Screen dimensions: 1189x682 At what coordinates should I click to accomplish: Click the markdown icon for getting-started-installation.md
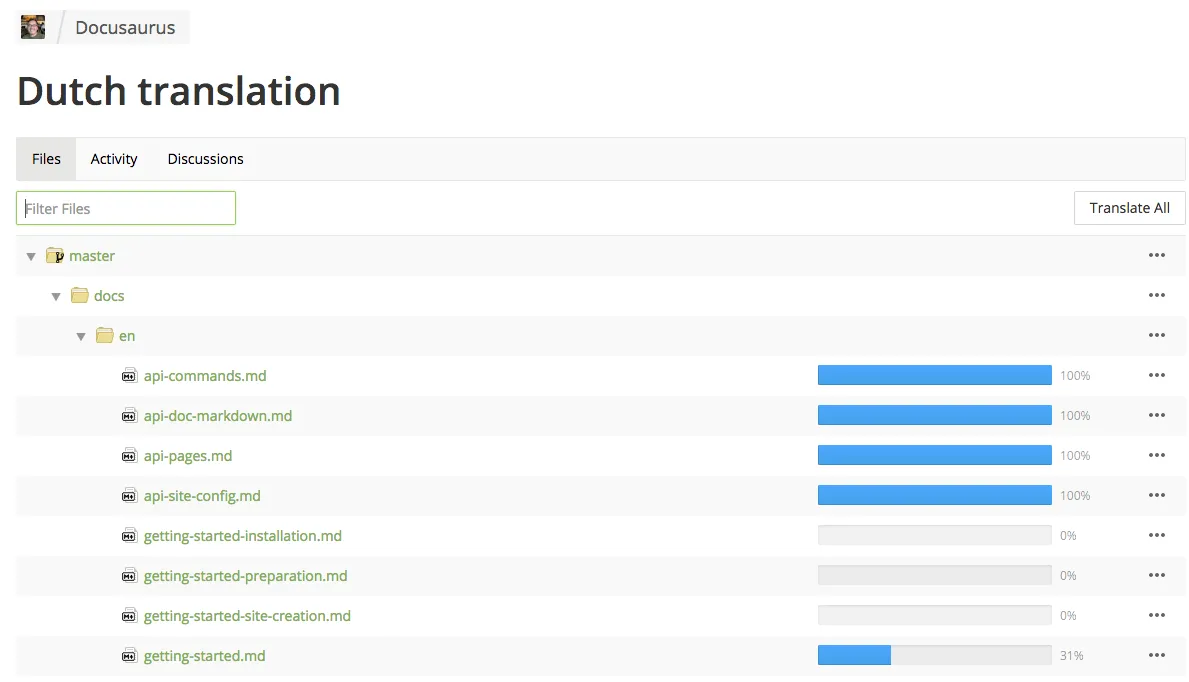tap(130, 536)
